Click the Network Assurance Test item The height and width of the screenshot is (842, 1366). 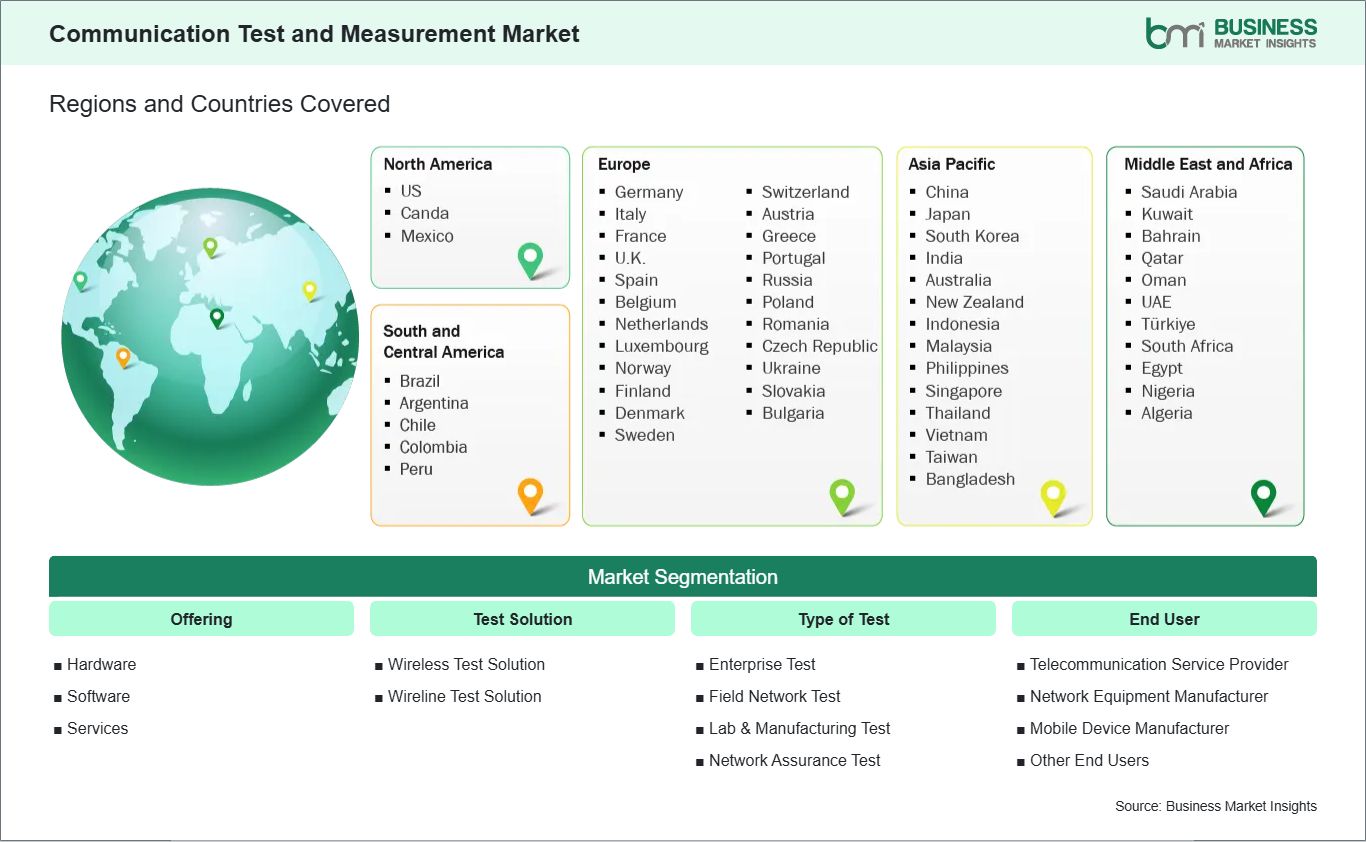[794, 760]
